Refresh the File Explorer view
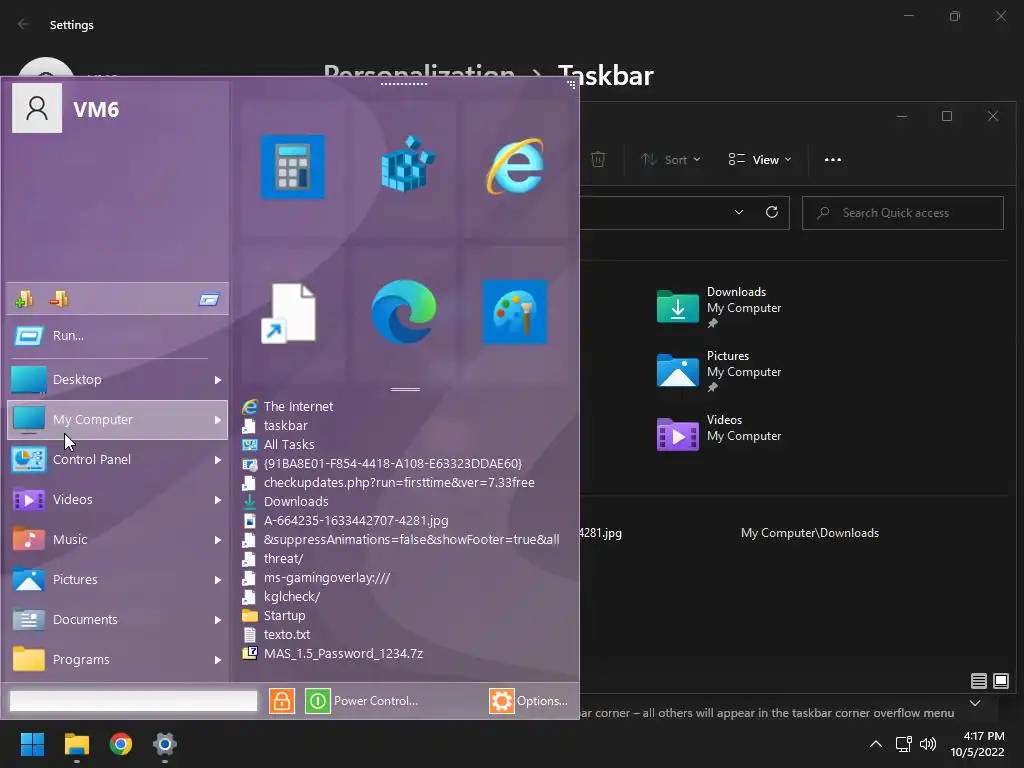Screen dimensions: 1024x768 [x=772, y=212]
